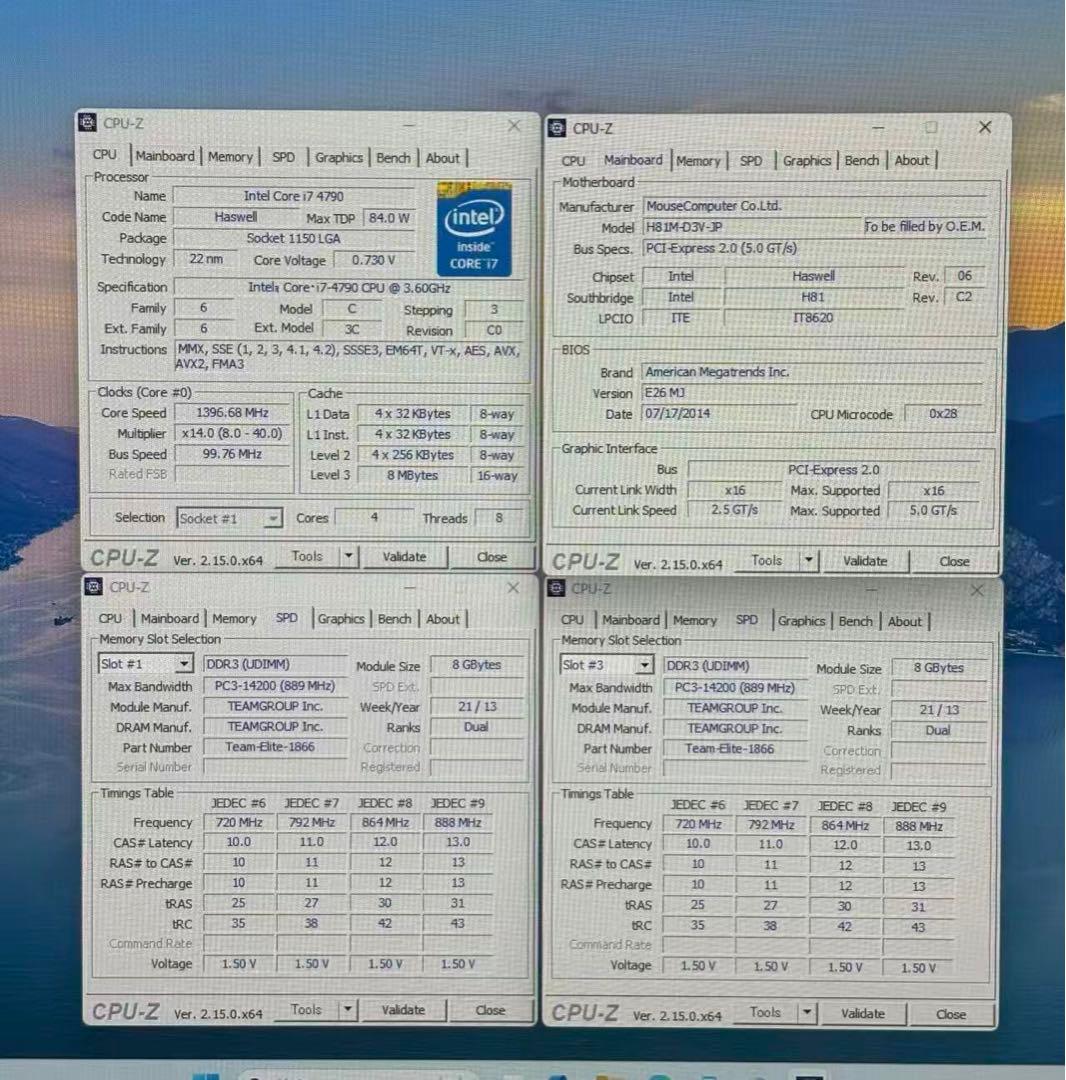
Task: Click the CPU Microcode value 0x28
Action: 943,414
